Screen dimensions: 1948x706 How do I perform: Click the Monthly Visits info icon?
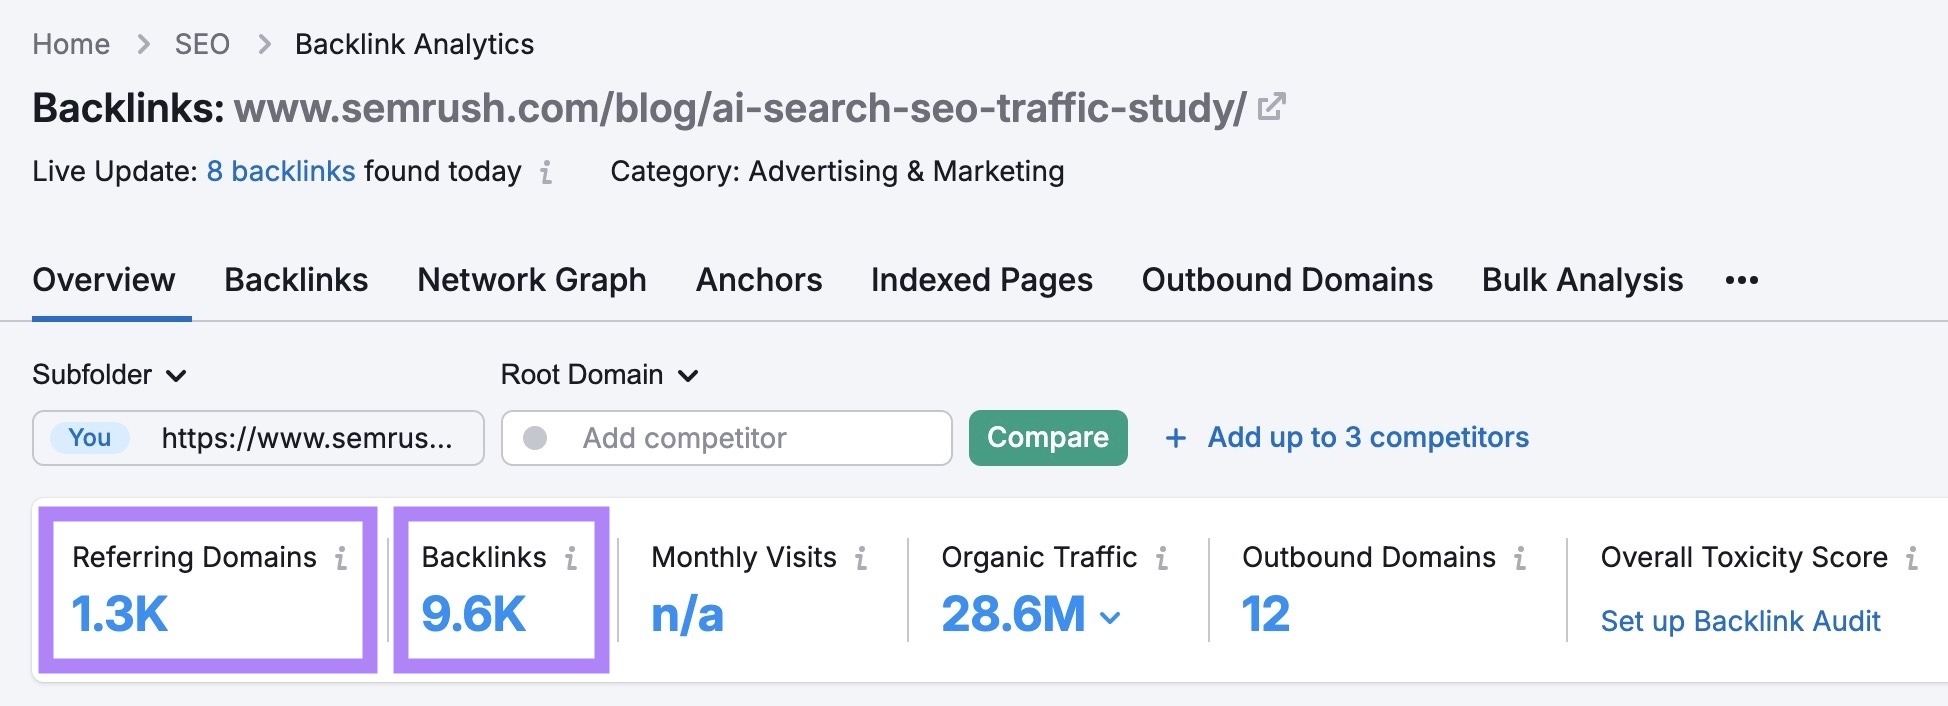click(x=862, y=559)
